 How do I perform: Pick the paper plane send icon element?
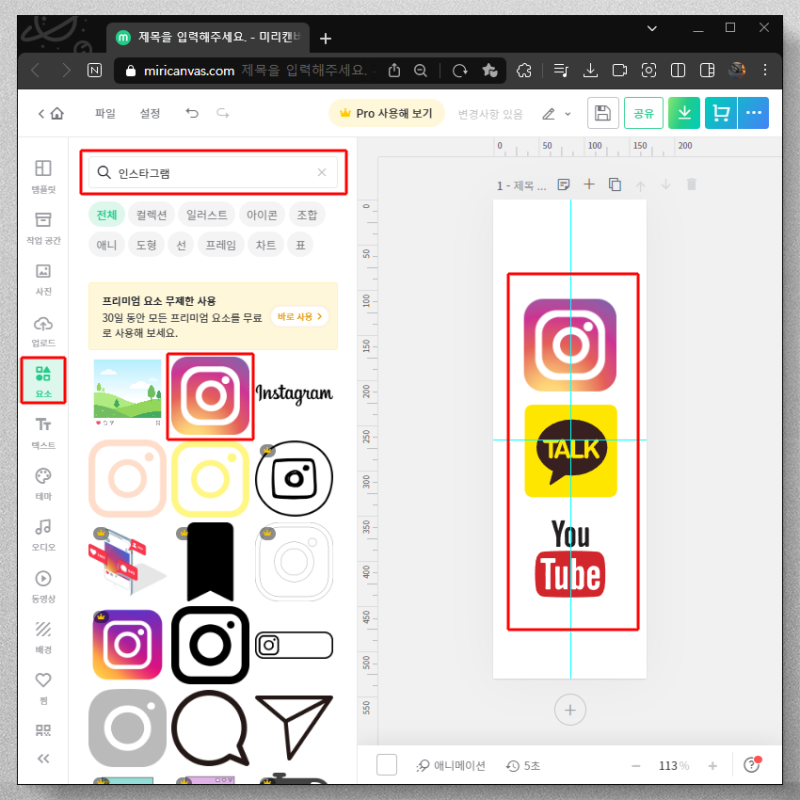pyautogui.click(x=294, y=727)
